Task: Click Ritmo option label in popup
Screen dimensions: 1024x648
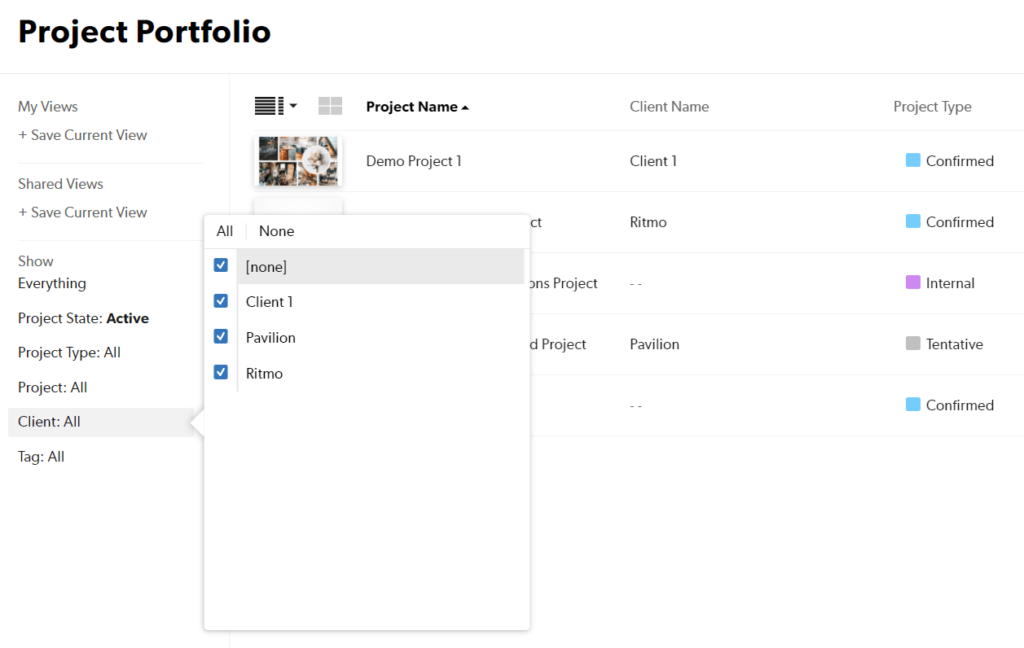Action: [x=264, y=374]
